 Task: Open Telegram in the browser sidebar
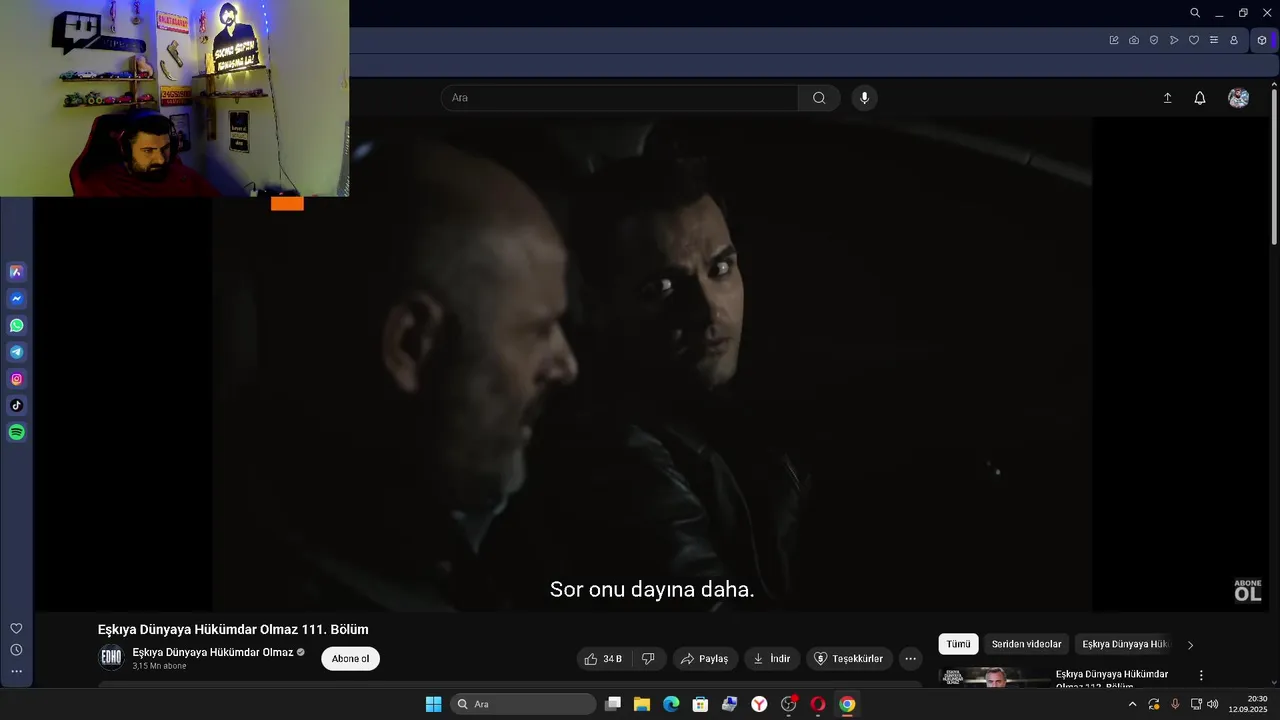[x=17, y=352]
